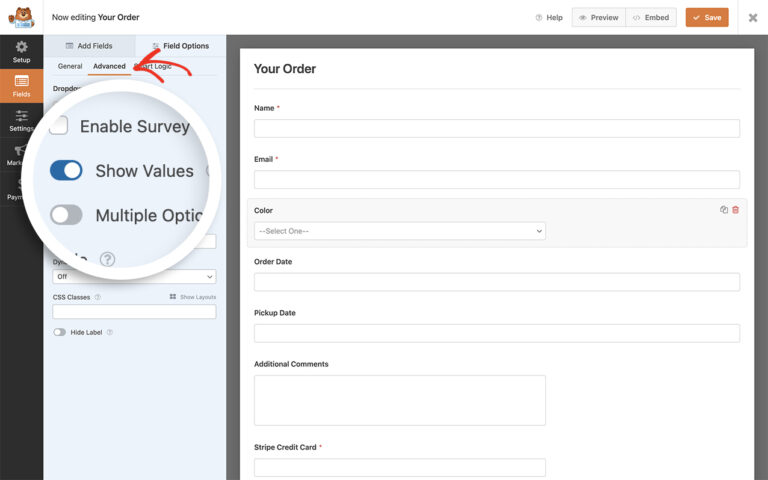The height and width of the screenshot is (480, 768).
Task: Select the Fields sidebar icon
Action: coord(21,86)
